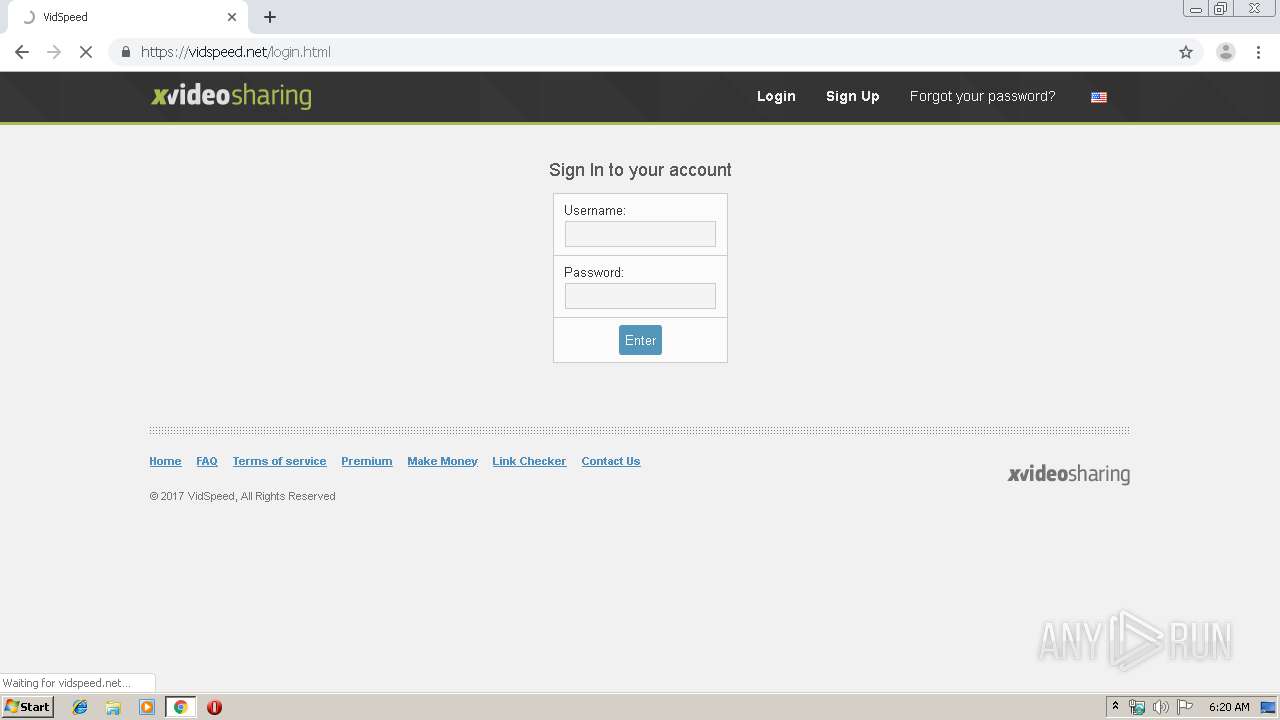Image resolution: width=1280 pixels, height=720 pixels.
Task: Open the Action Center flag icon
Action: 1185,707
